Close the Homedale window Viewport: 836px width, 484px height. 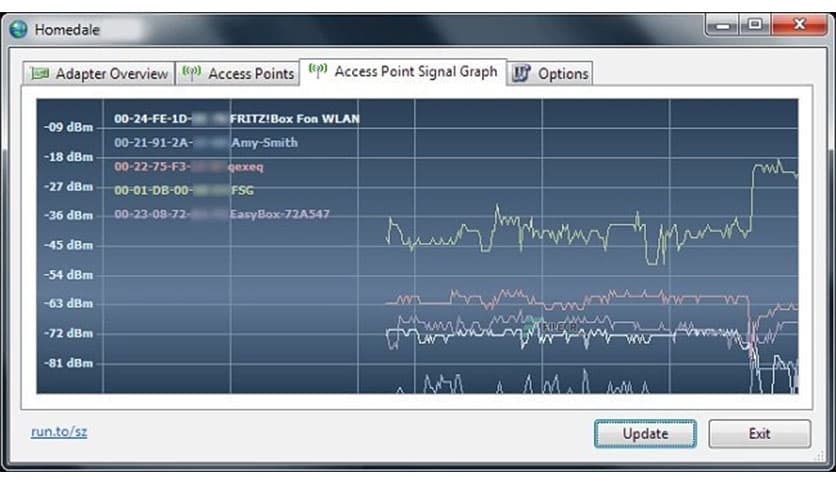(x=799, y=25)
